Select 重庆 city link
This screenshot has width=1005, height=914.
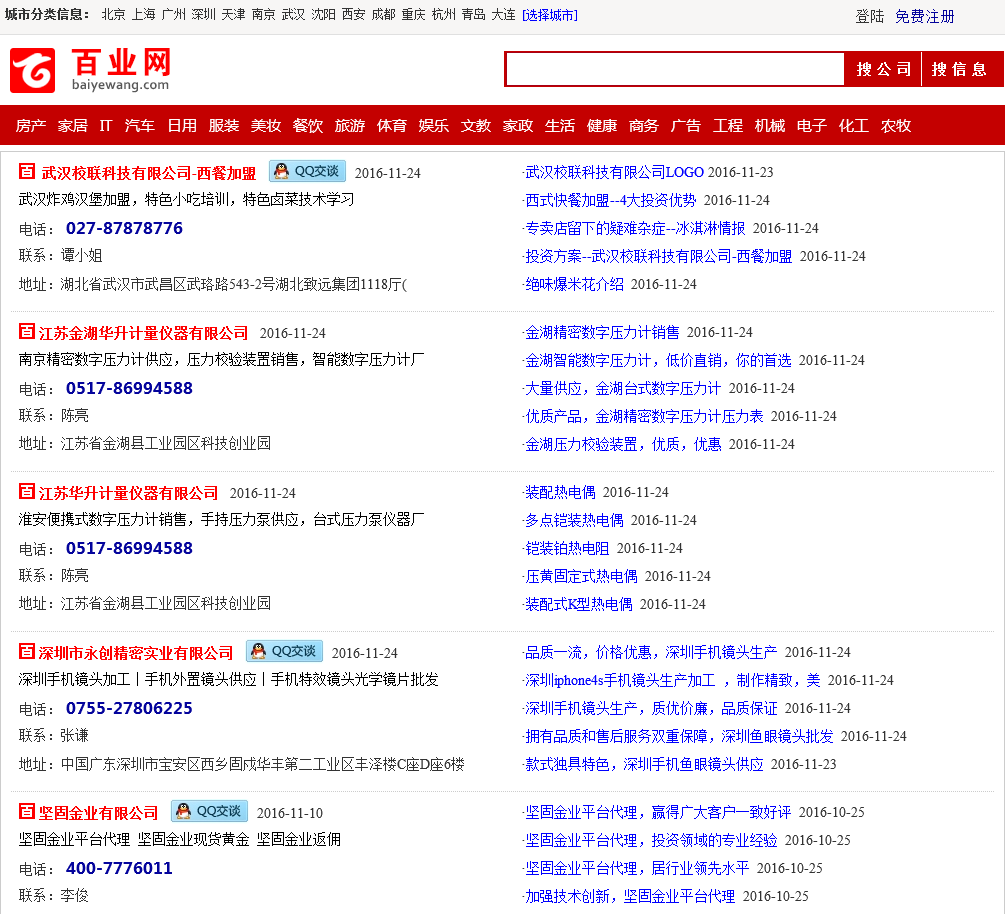pyautogui.click(x=413, y=15)
